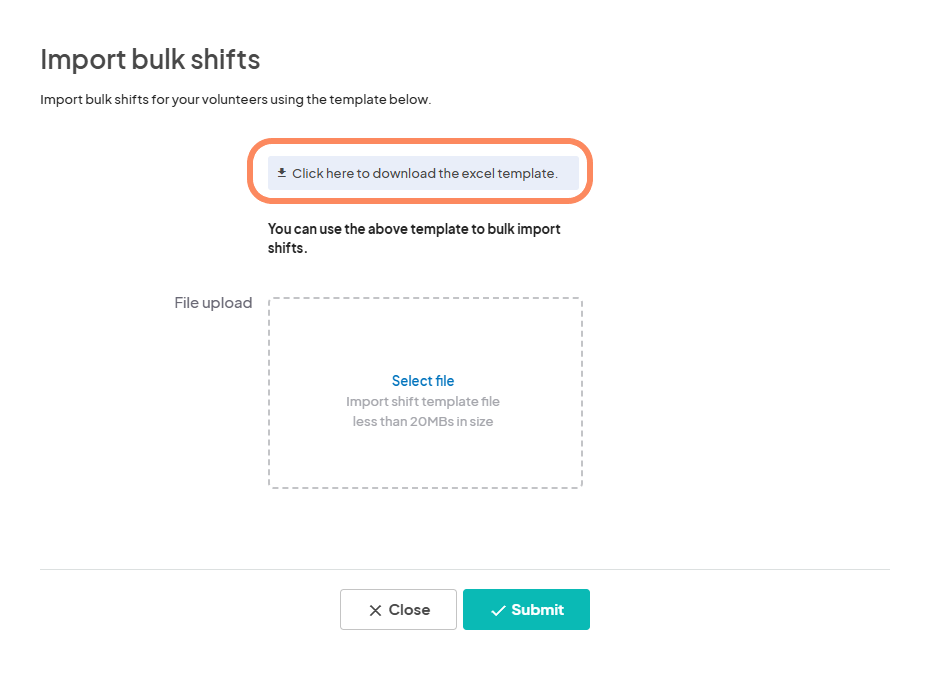Close the Import bulk shifts dialog
The image size is (931, 674).
point(398,609)
